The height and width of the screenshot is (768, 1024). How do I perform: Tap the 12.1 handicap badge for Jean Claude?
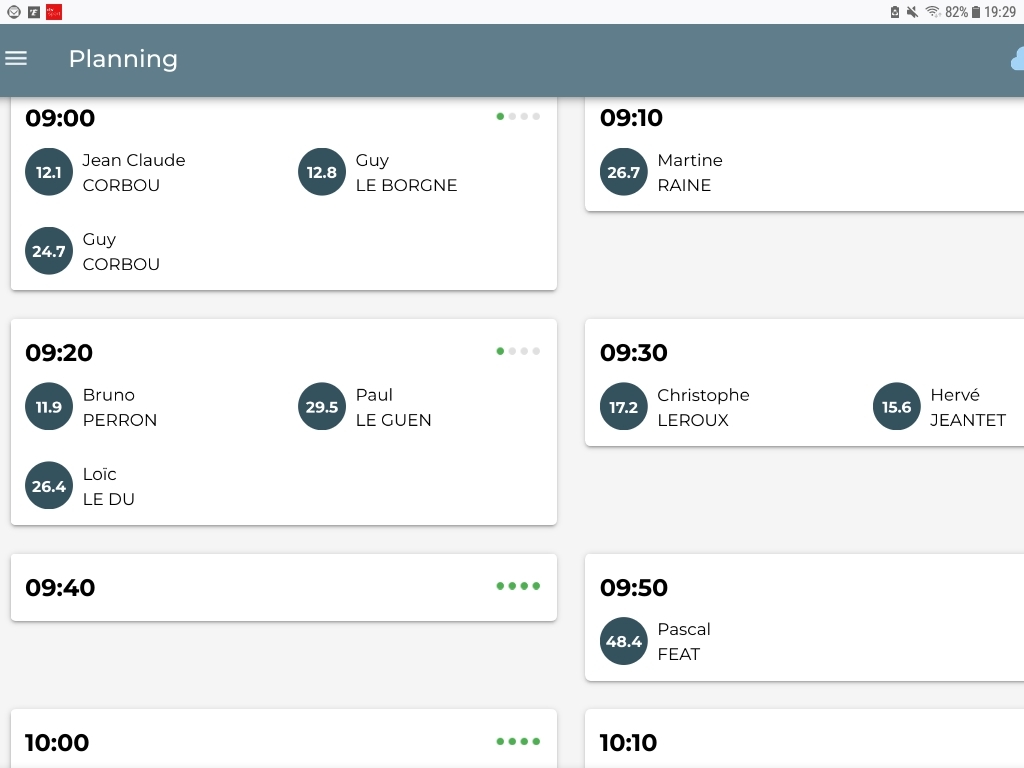[x=49, y=172]
